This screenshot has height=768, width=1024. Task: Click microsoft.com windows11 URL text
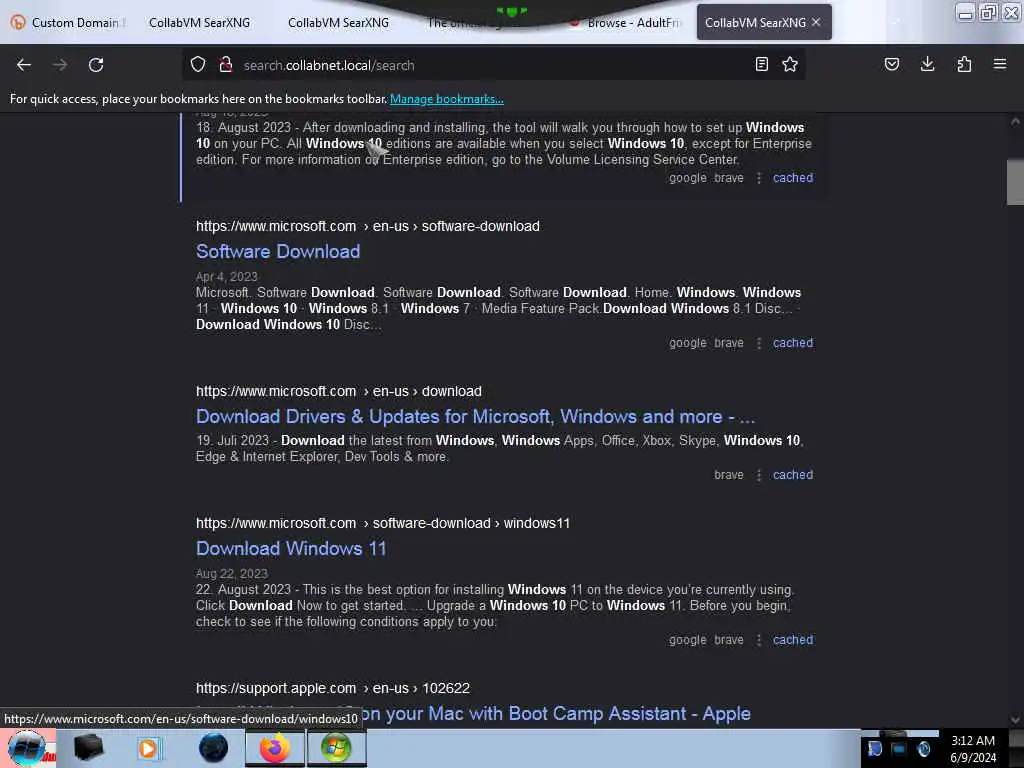pyautogui.click(x=383, y=523)
